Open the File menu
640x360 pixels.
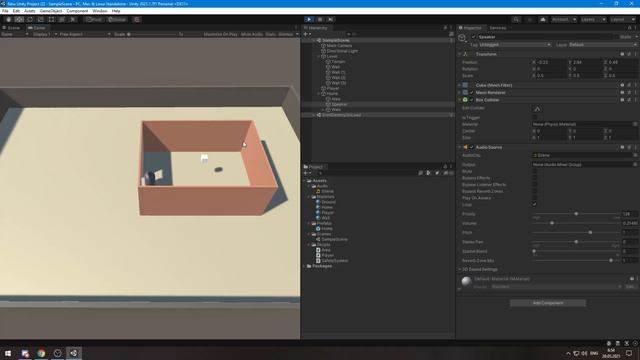[5, 11]
